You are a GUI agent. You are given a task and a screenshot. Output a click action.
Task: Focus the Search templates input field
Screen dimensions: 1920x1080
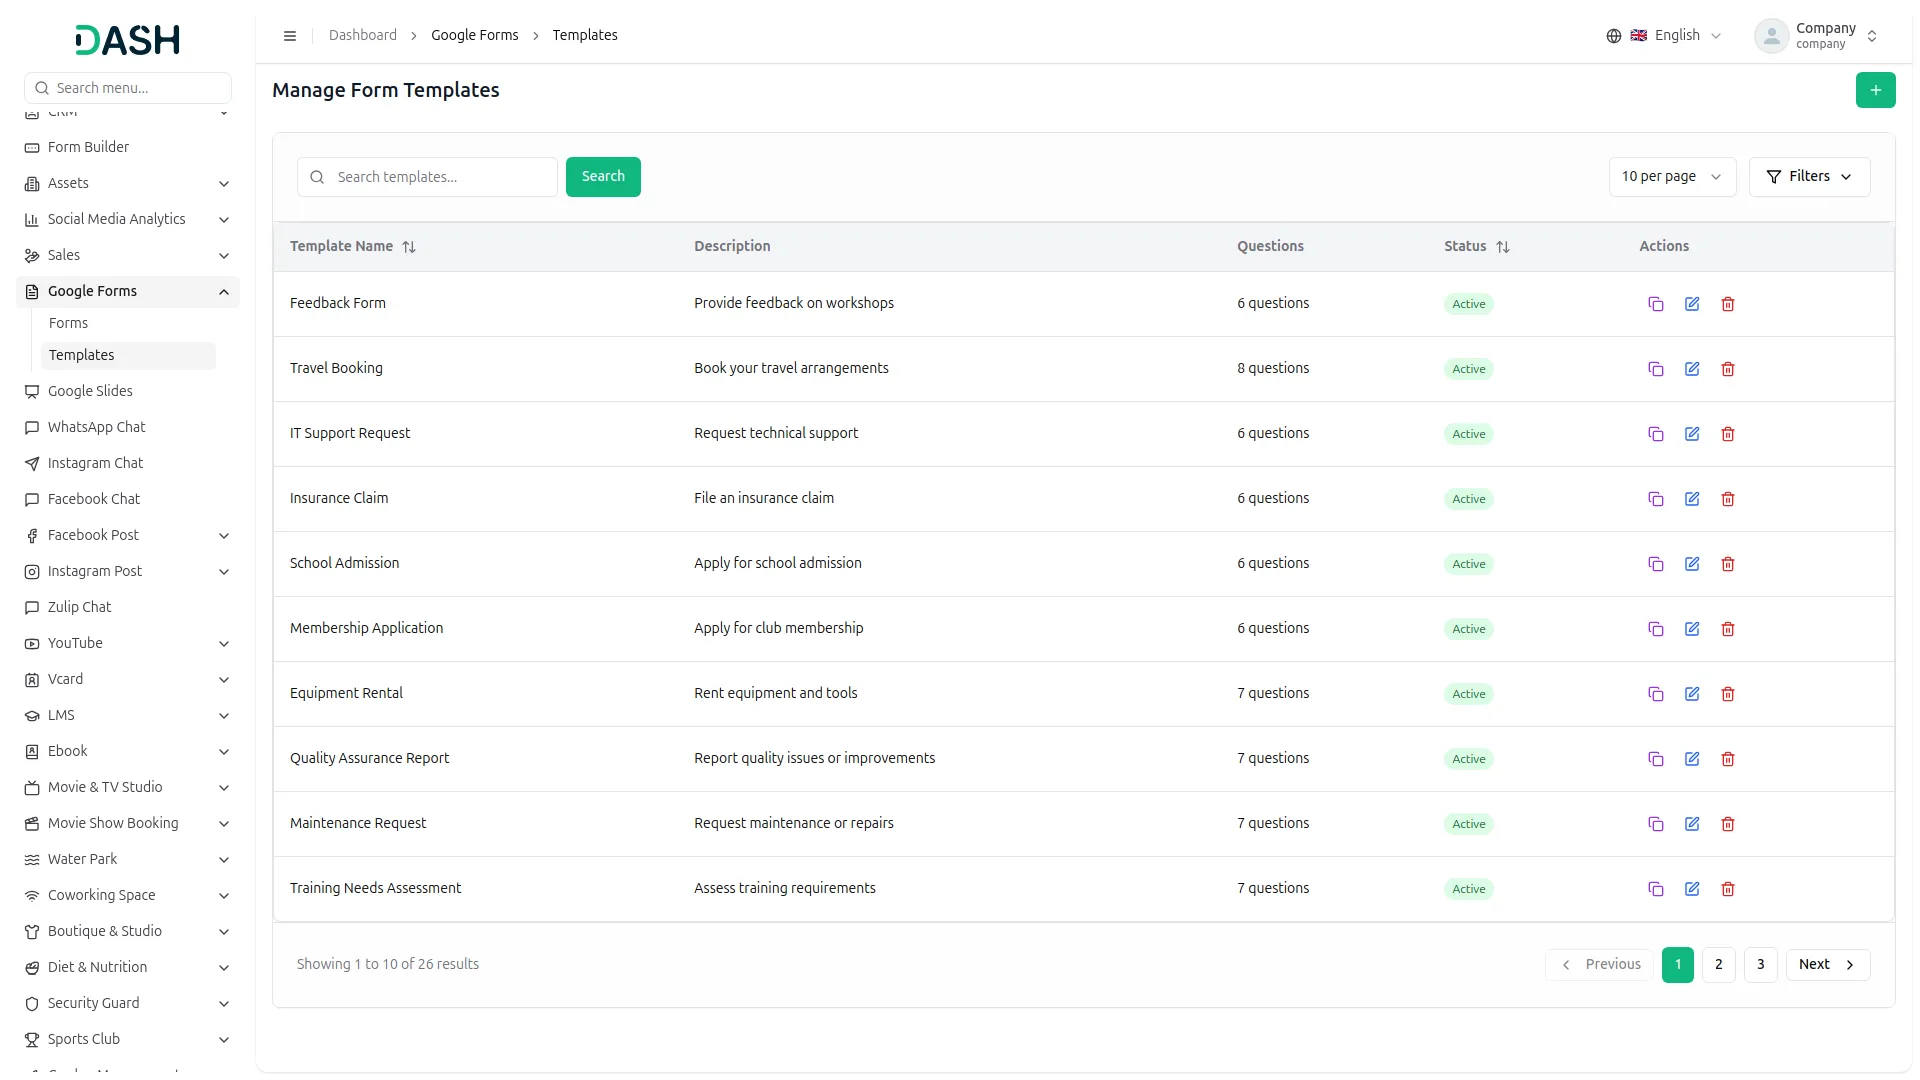[x=427, y=177]
